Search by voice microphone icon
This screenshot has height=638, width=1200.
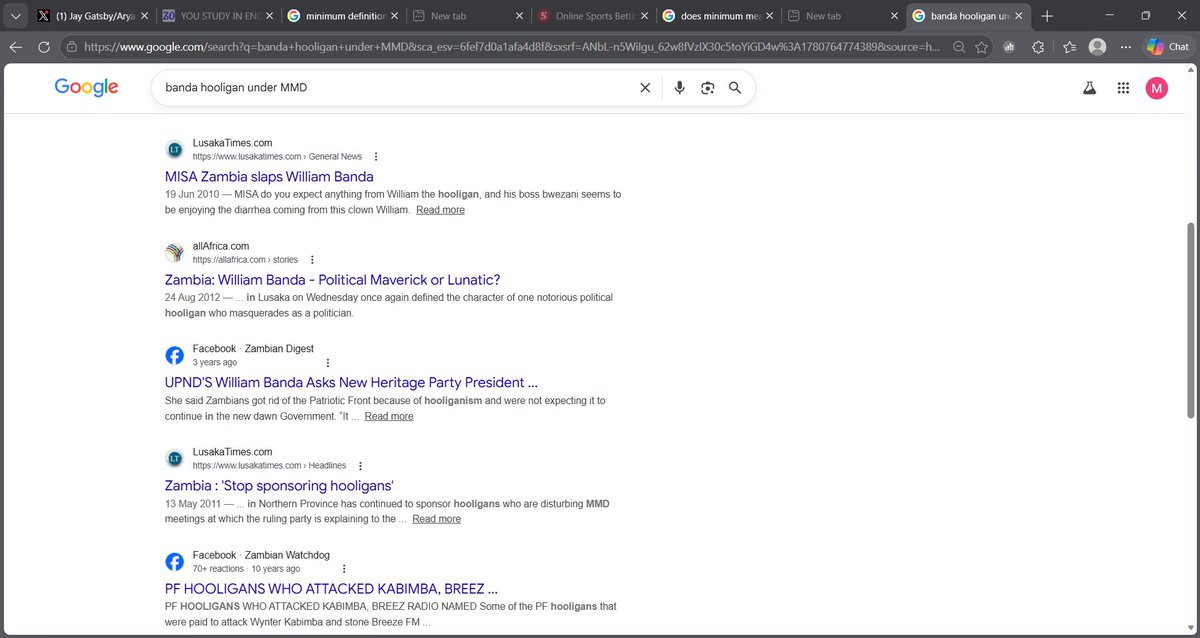[x=679, y=88]
